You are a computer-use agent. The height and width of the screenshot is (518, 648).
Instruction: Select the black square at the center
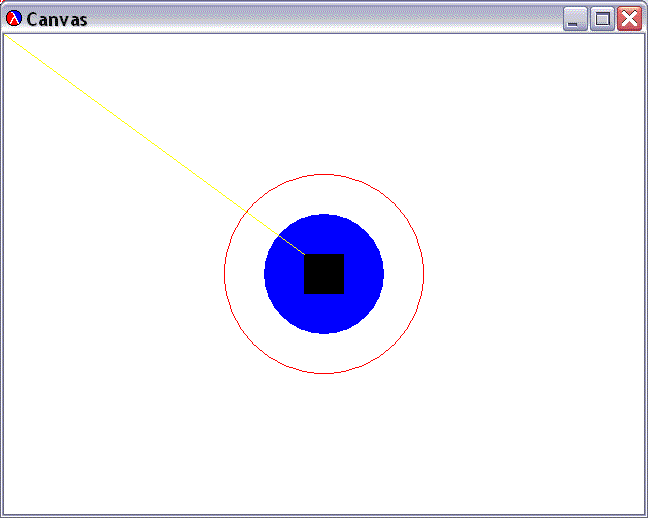[x=324, y=274]
